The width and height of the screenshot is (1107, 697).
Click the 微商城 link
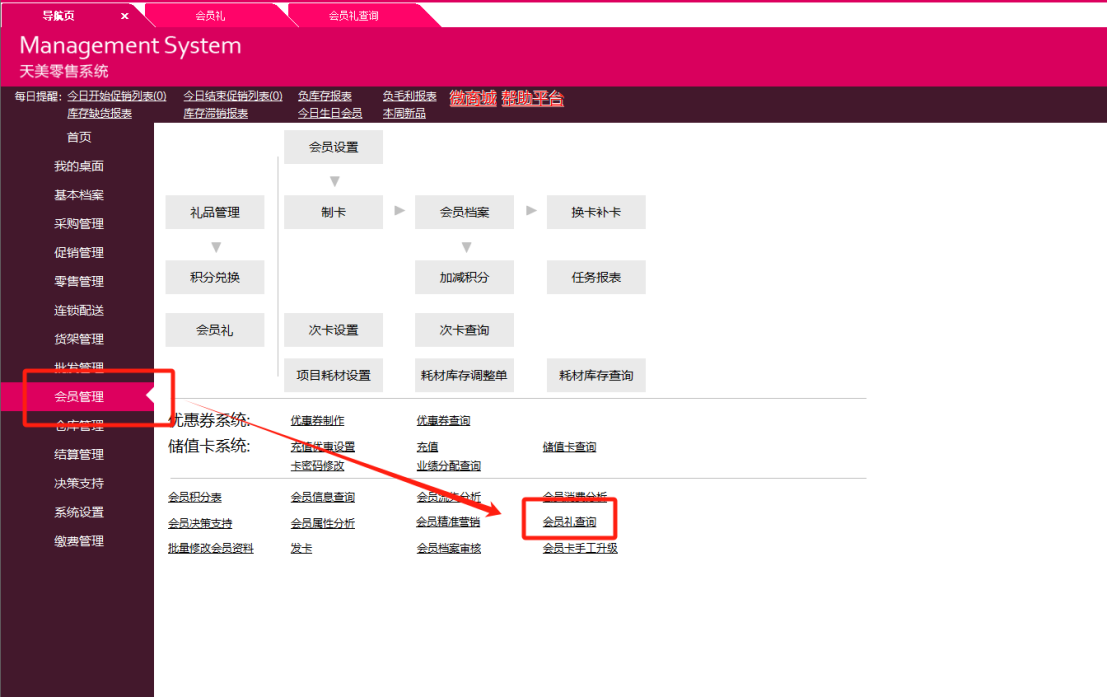[x=473, y=98]
